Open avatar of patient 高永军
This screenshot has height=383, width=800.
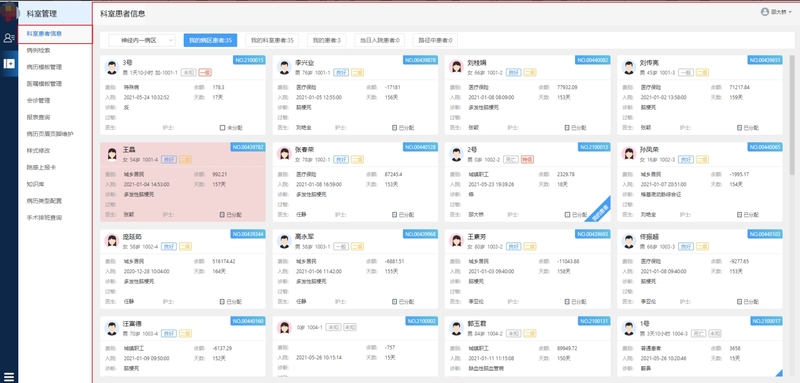284,241
